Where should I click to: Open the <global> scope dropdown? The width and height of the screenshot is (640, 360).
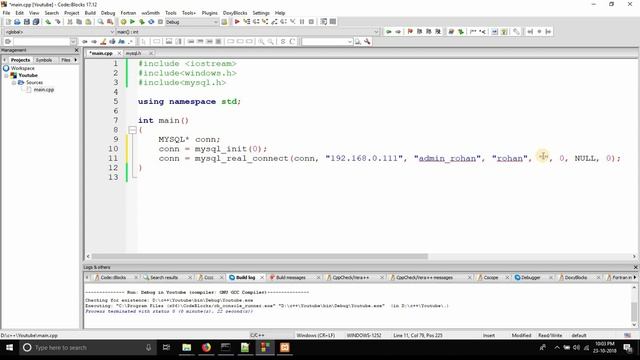click(59, 32)
